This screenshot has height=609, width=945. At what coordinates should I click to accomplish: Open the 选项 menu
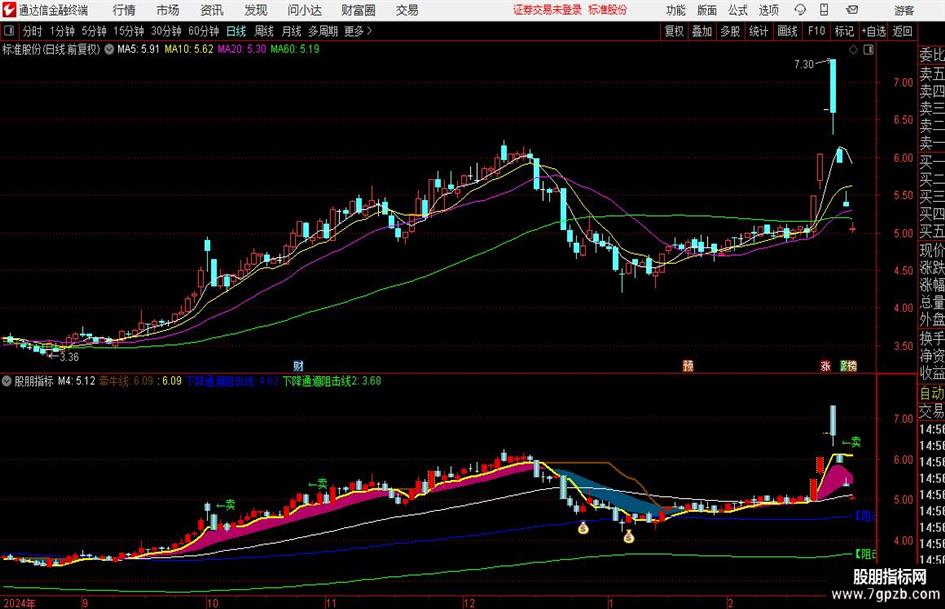tap(768, 10)
